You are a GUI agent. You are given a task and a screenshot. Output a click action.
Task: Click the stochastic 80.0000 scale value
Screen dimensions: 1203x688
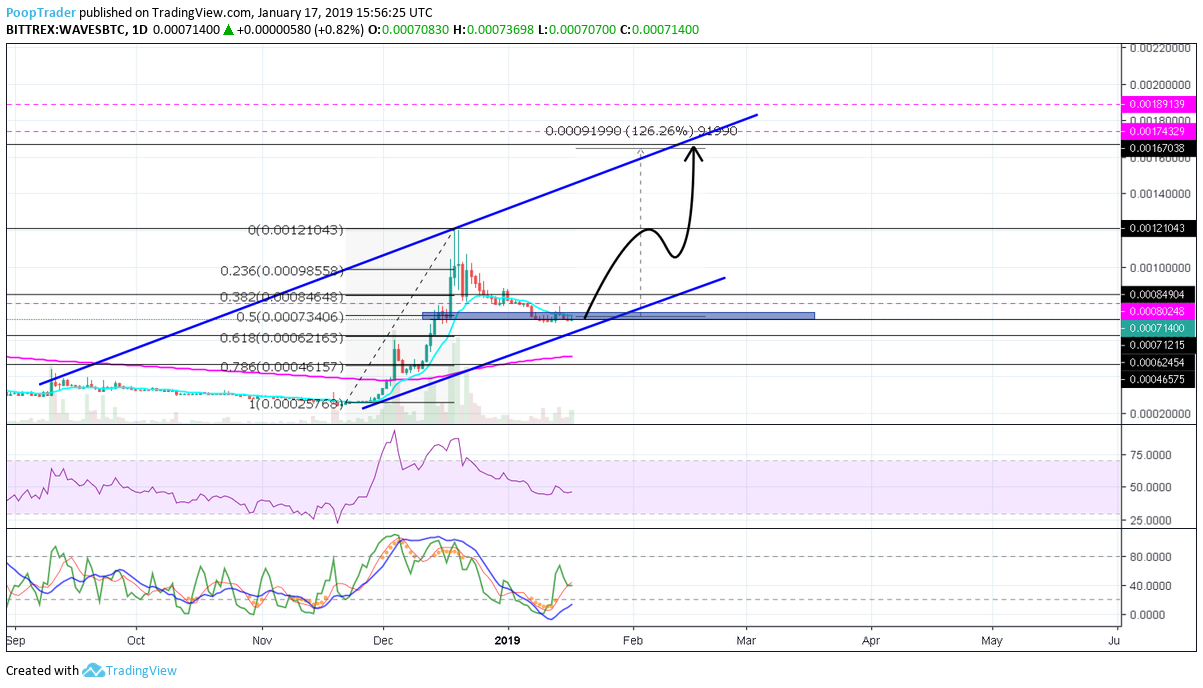[1149, 556]
